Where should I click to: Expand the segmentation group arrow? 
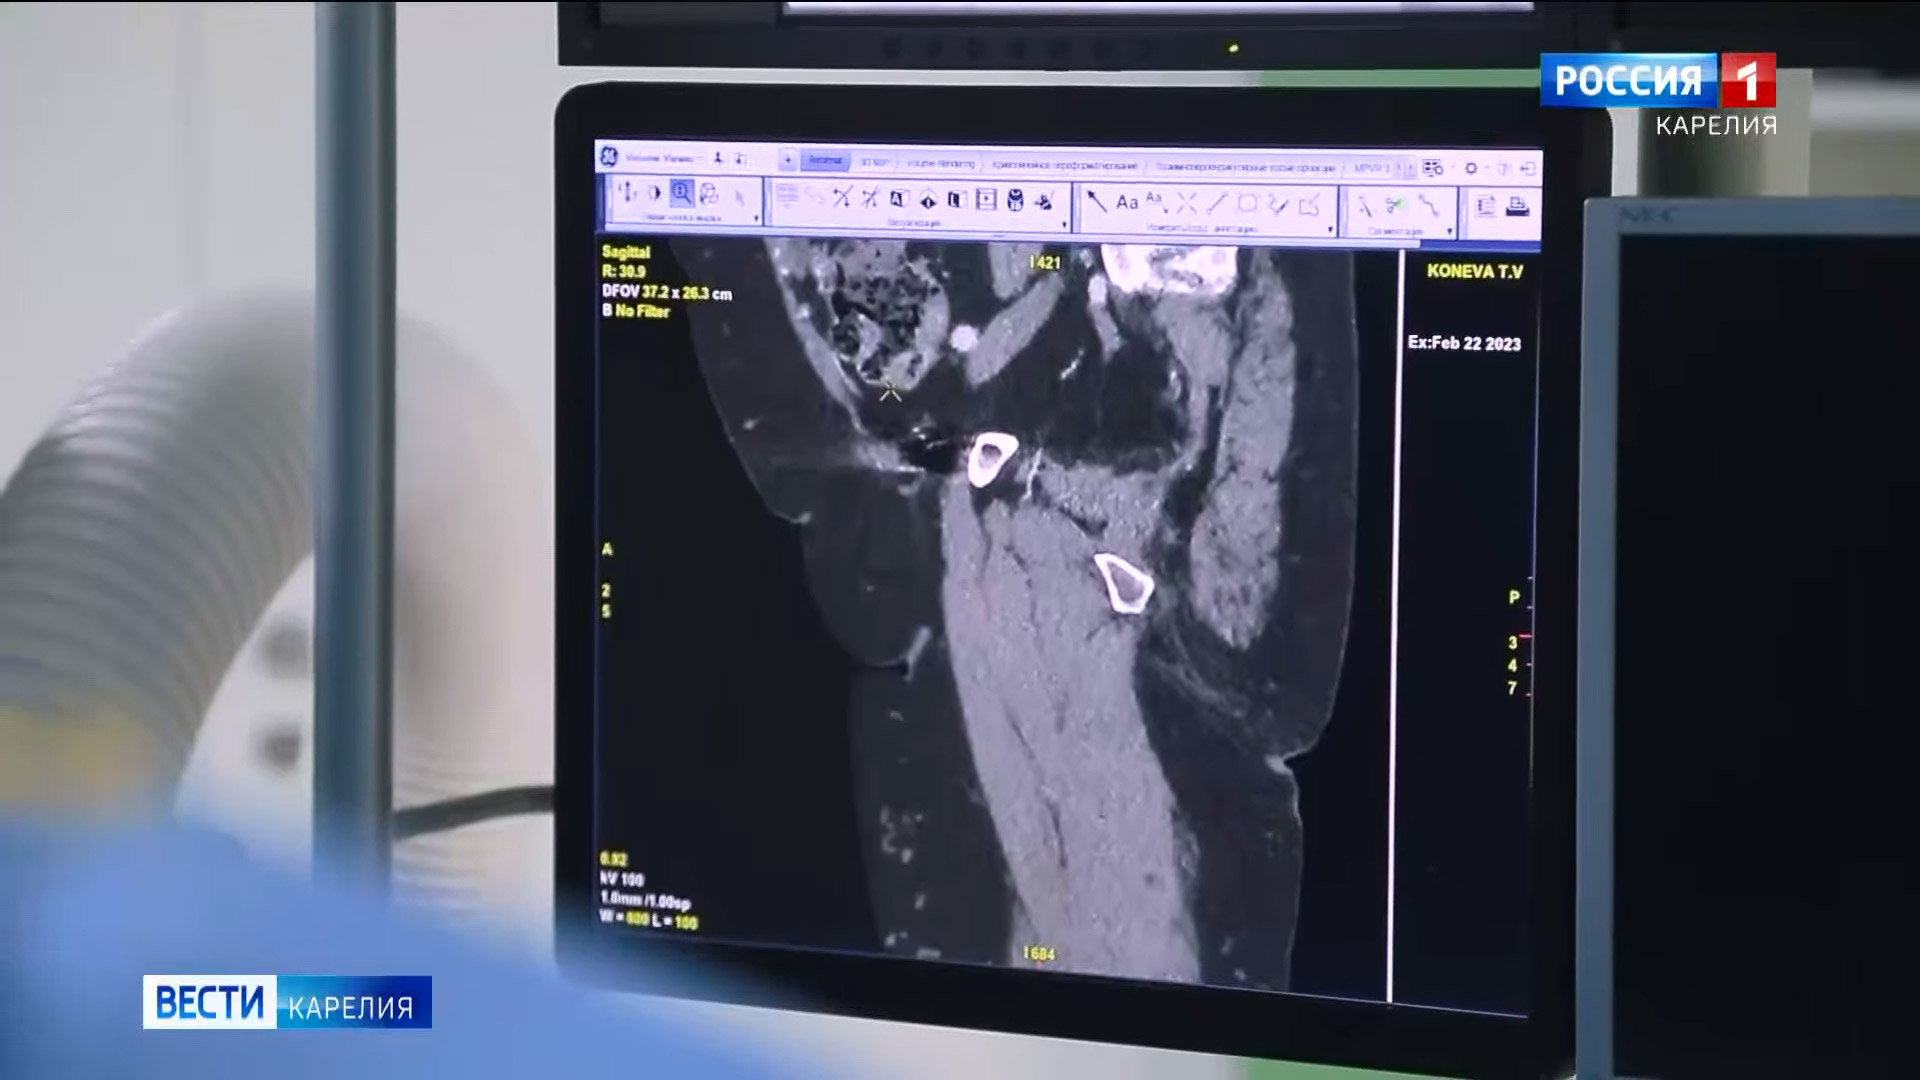[1449, 231]
